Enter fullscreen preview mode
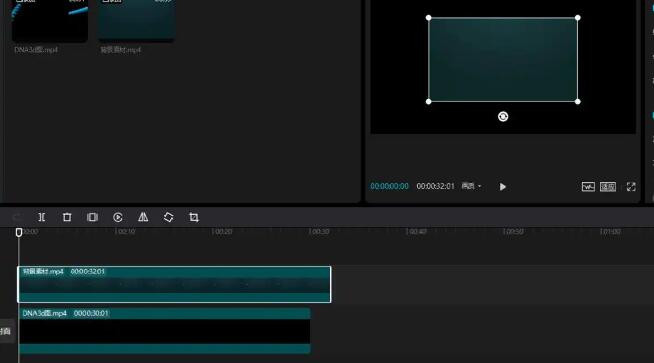The width and height of the screenshot is (654, 363). tap(631, 187)
